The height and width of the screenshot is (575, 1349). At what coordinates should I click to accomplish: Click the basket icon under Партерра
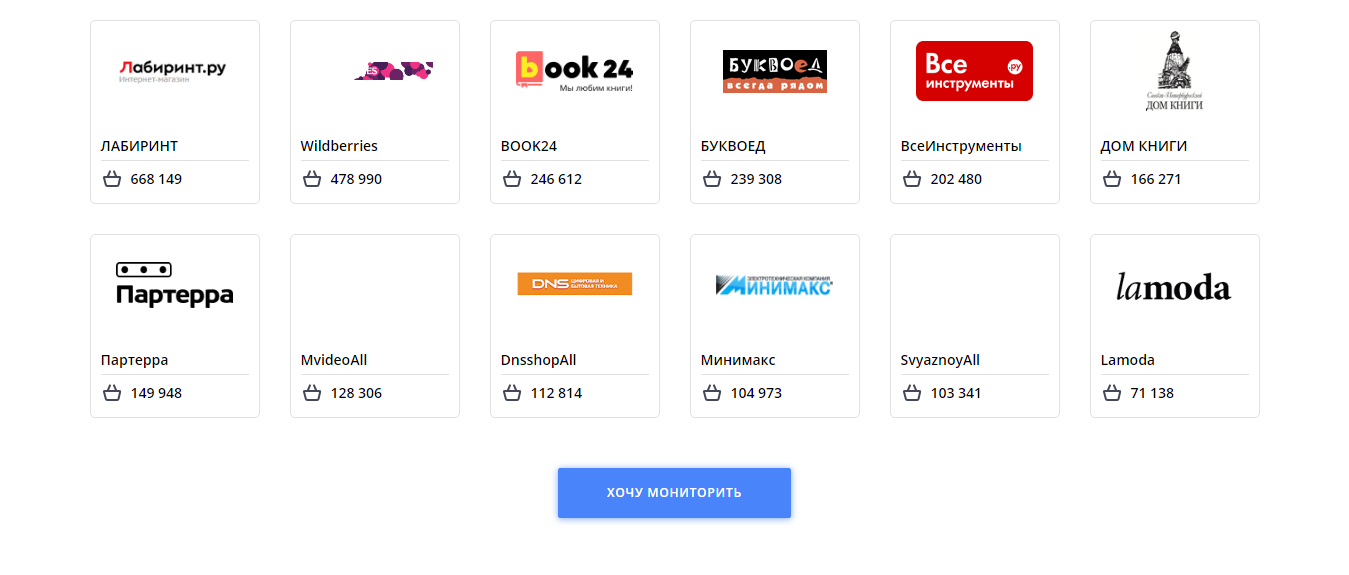[112, 393]
